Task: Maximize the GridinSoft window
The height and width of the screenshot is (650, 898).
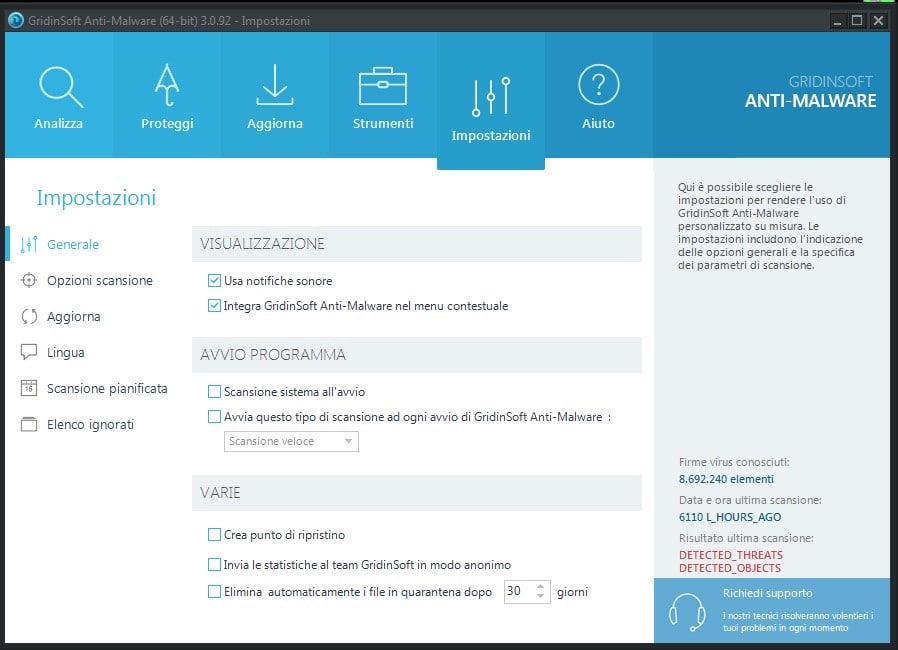Action: (857, 21)
